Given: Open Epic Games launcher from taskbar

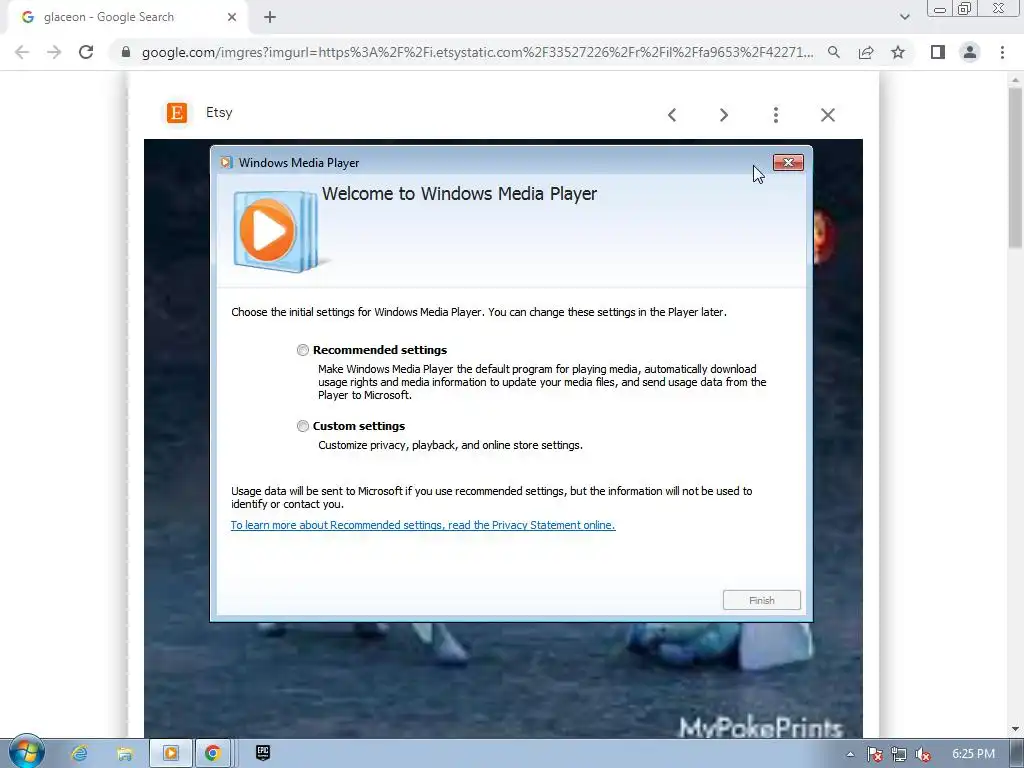Looking at the screenshot, I should click(263, 753).
